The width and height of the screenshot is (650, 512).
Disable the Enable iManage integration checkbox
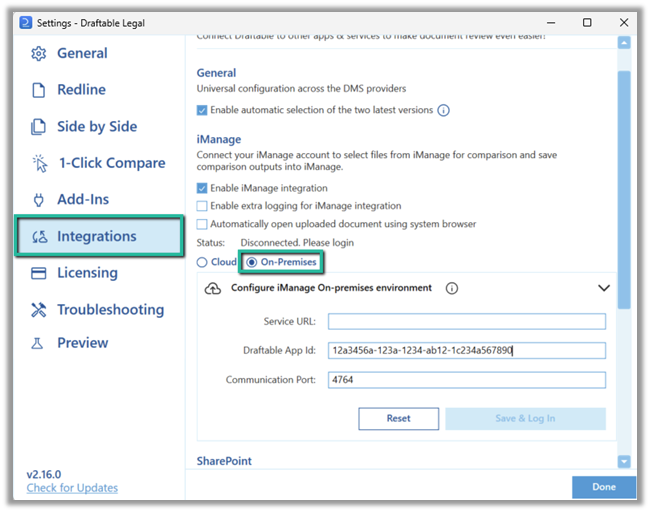point(202,188)
